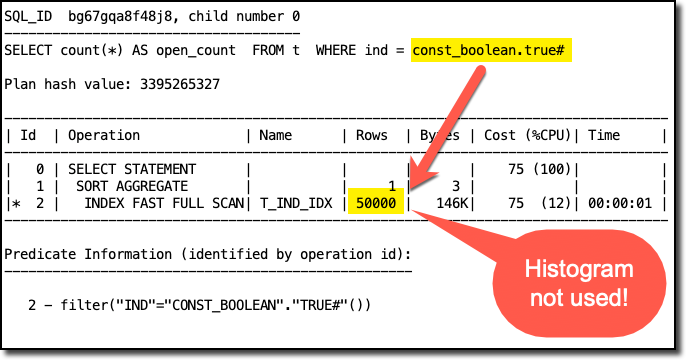Click the 00:00:01 time value
This screenshot has height=360, width=686.
point(620,203)
